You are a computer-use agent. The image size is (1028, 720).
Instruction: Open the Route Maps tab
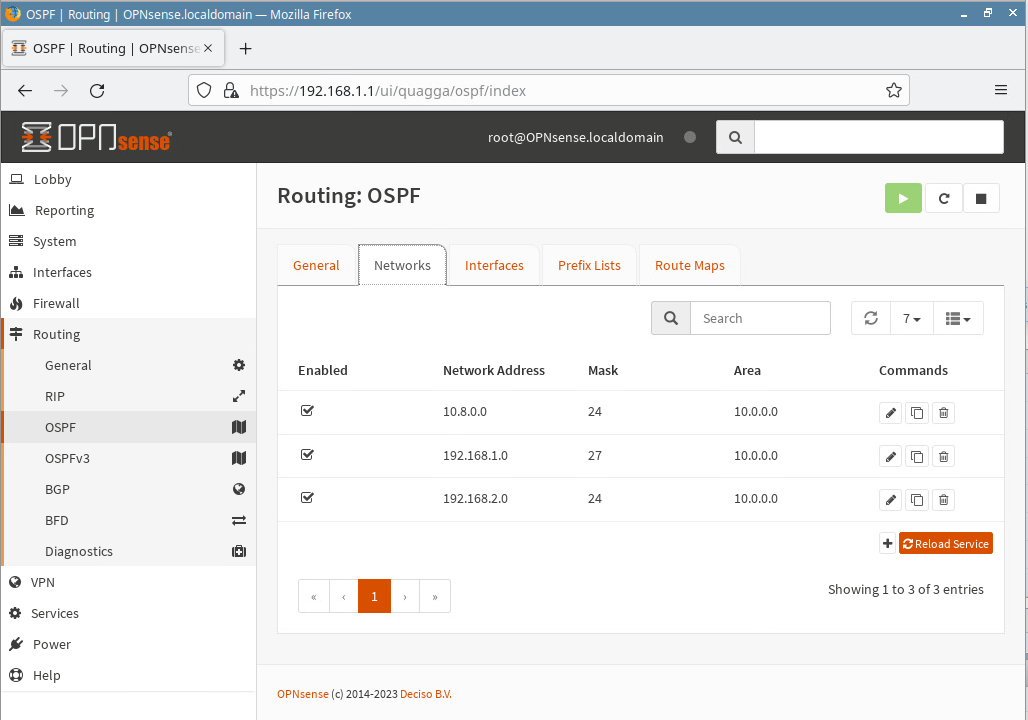tap(689, 265)
